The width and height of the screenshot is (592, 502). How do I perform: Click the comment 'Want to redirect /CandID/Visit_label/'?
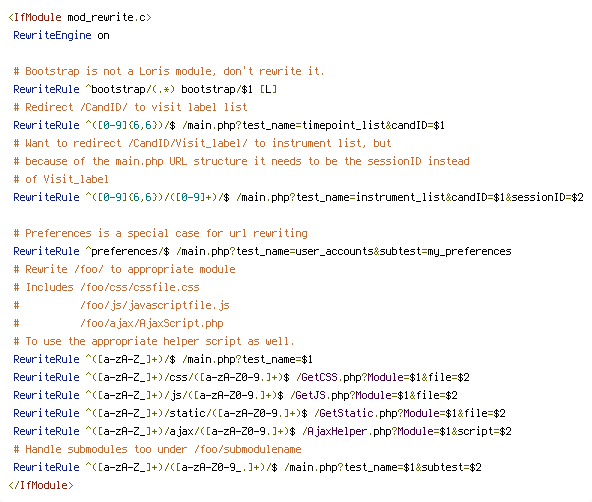(x=202, y=143)
